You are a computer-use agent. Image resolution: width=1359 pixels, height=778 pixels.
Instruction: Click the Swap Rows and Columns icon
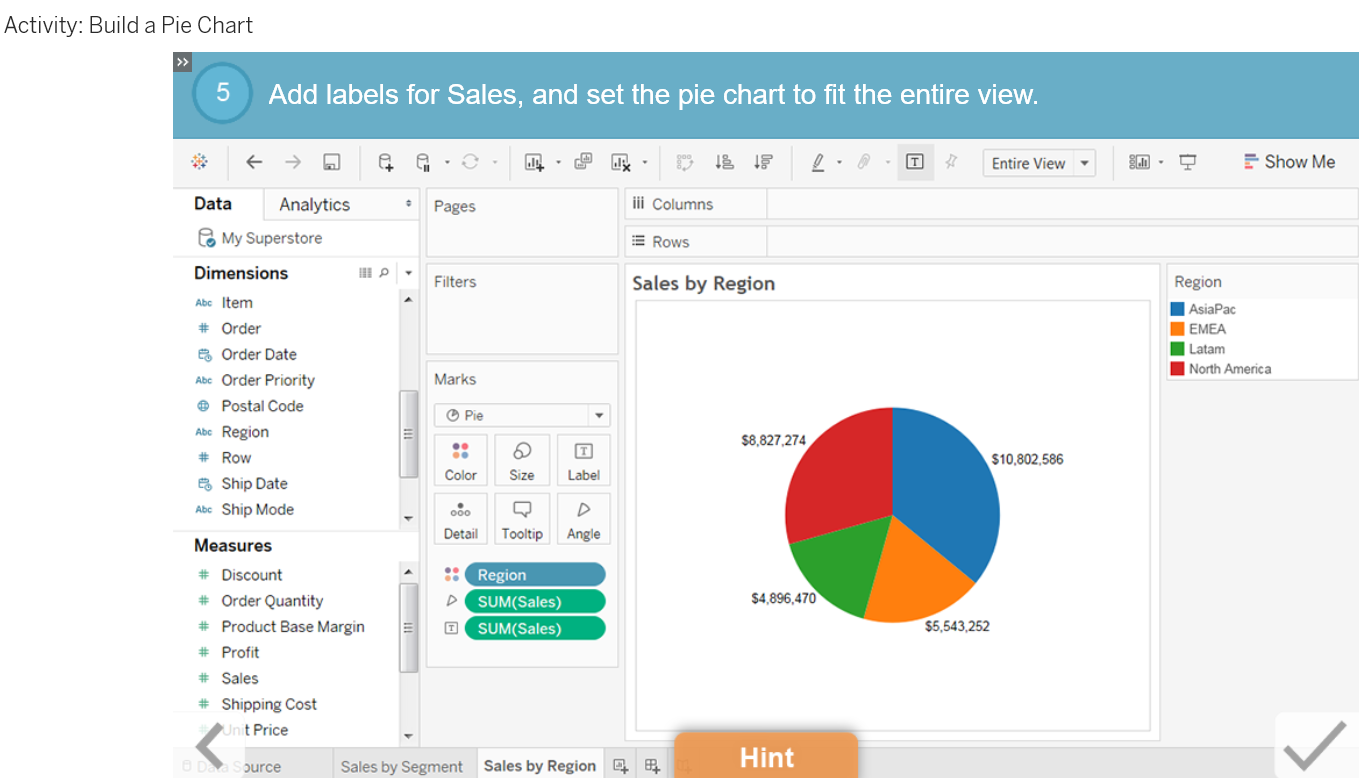(x=685, y=162)
